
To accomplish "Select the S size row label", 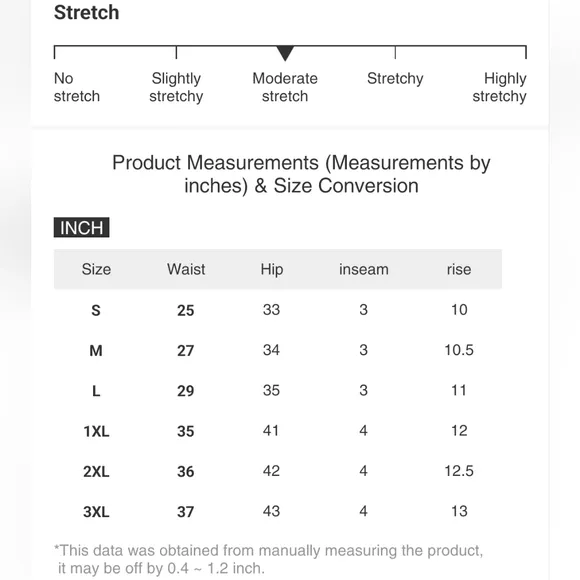I will coord(96,310).
